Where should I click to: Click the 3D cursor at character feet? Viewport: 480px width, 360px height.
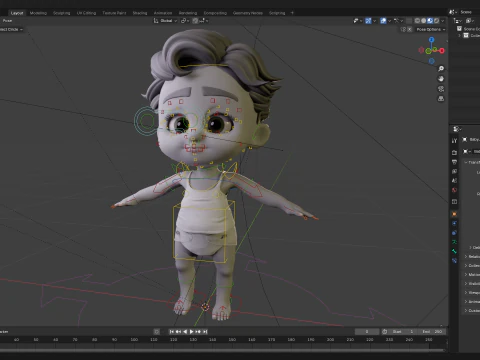click(x=205, y=307)
